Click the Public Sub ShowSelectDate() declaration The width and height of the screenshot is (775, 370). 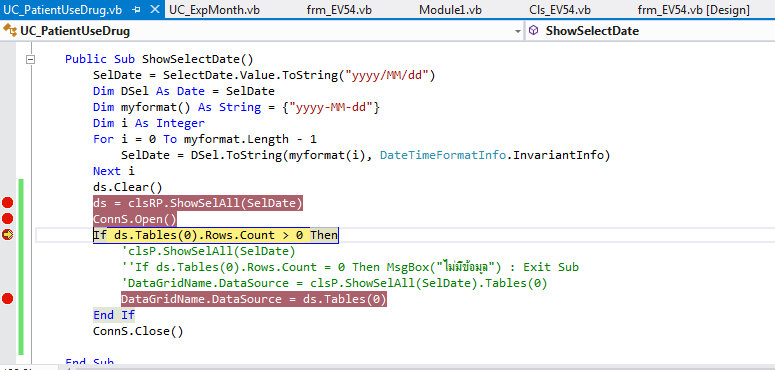[x=159, y=59]
